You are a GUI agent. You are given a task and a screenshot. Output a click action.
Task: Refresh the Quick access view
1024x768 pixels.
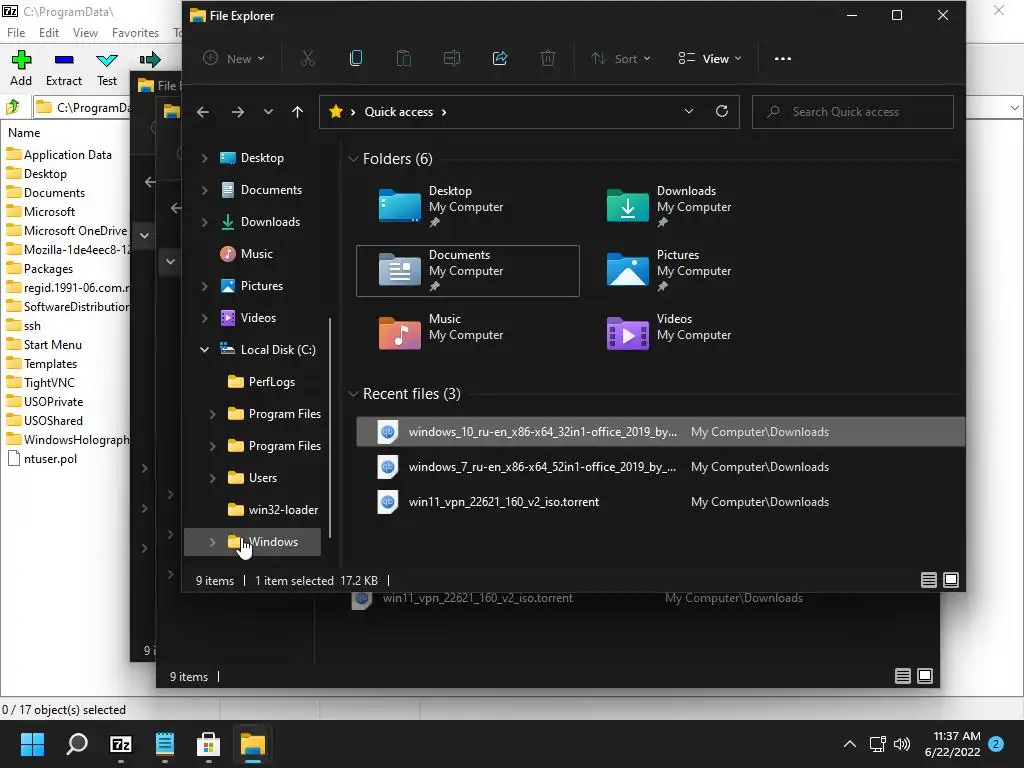click(722, 112)
